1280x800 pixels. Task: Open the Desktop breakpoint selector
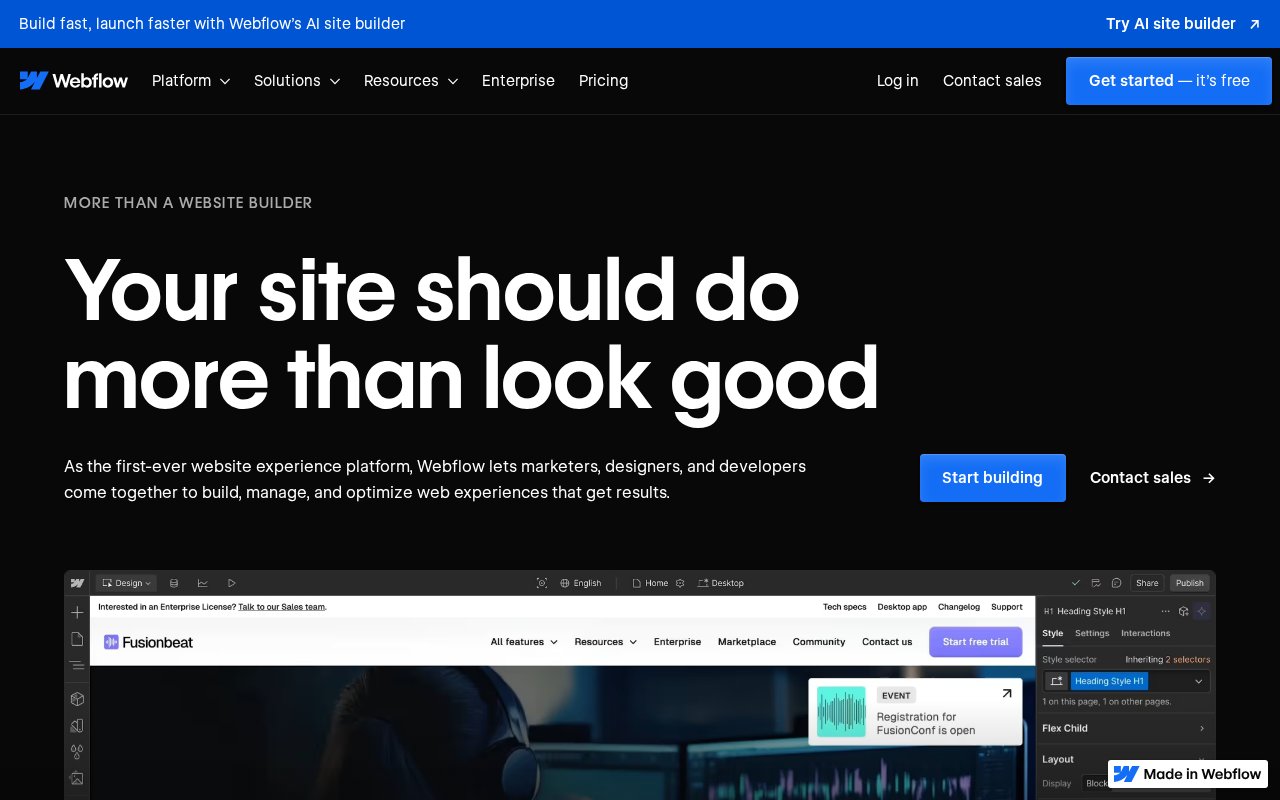pos(721,583)
